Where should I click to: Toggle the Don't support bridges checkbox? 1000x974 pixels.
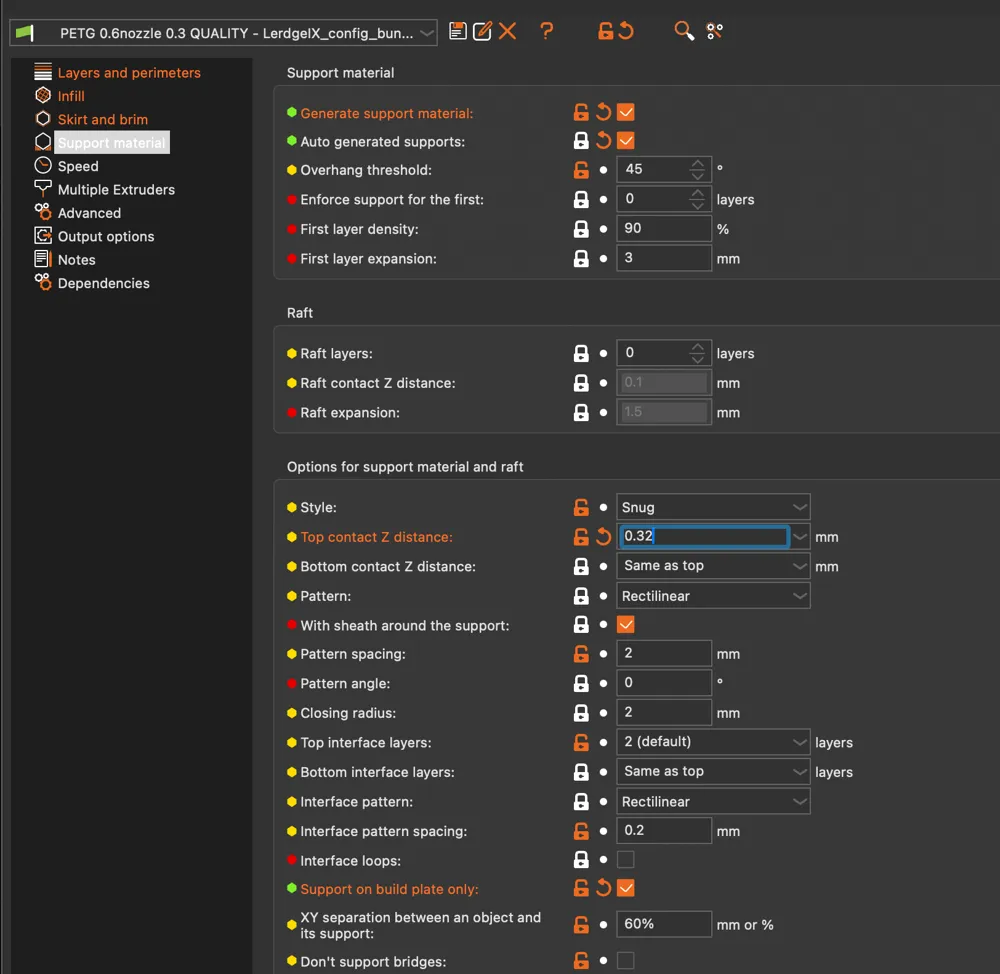coord(626,960)
